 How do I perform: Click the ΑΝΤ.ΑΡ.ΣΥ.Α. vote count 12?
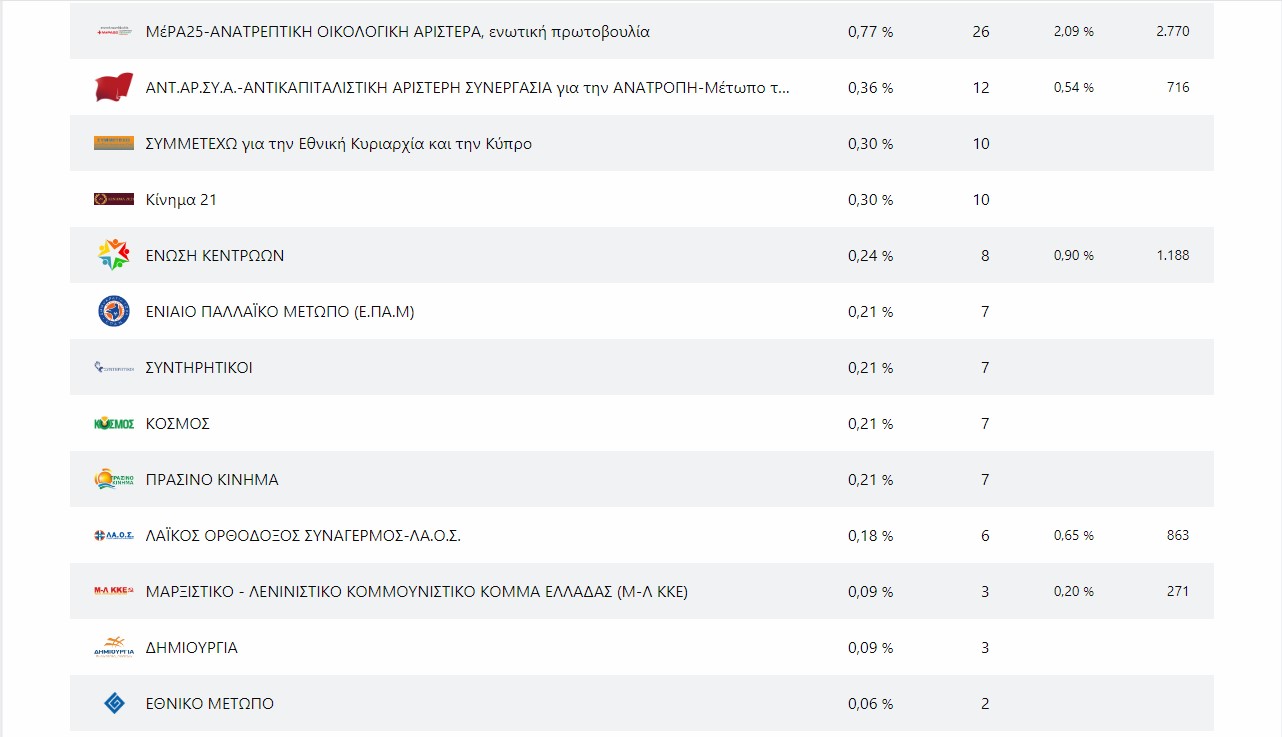tap(980, 88)
